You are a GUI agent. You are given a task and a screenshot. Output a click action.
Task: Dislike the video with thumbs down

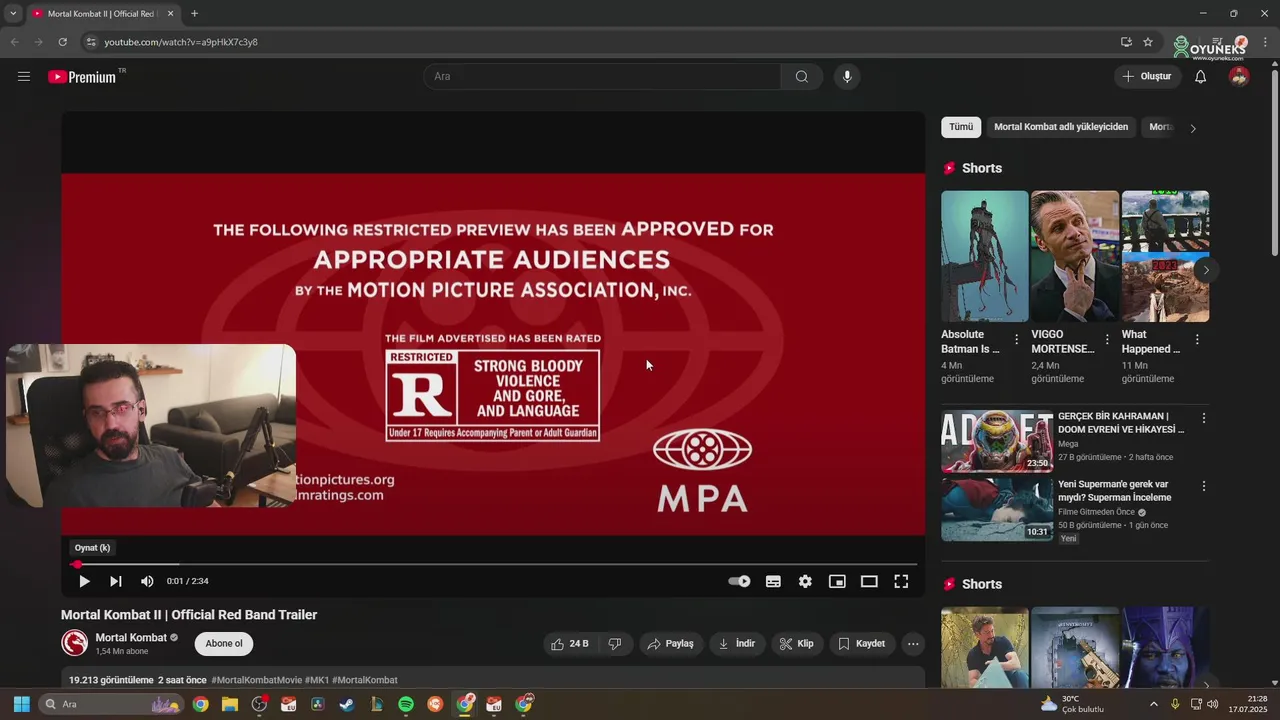pyautogui.click(x=615, y=644)
